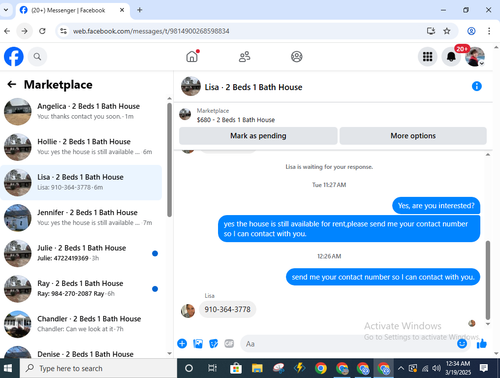Viewport: 500px width, 378px height.
Task: Open the Facebook menu grid icon
Action: [x=427, y=56]
